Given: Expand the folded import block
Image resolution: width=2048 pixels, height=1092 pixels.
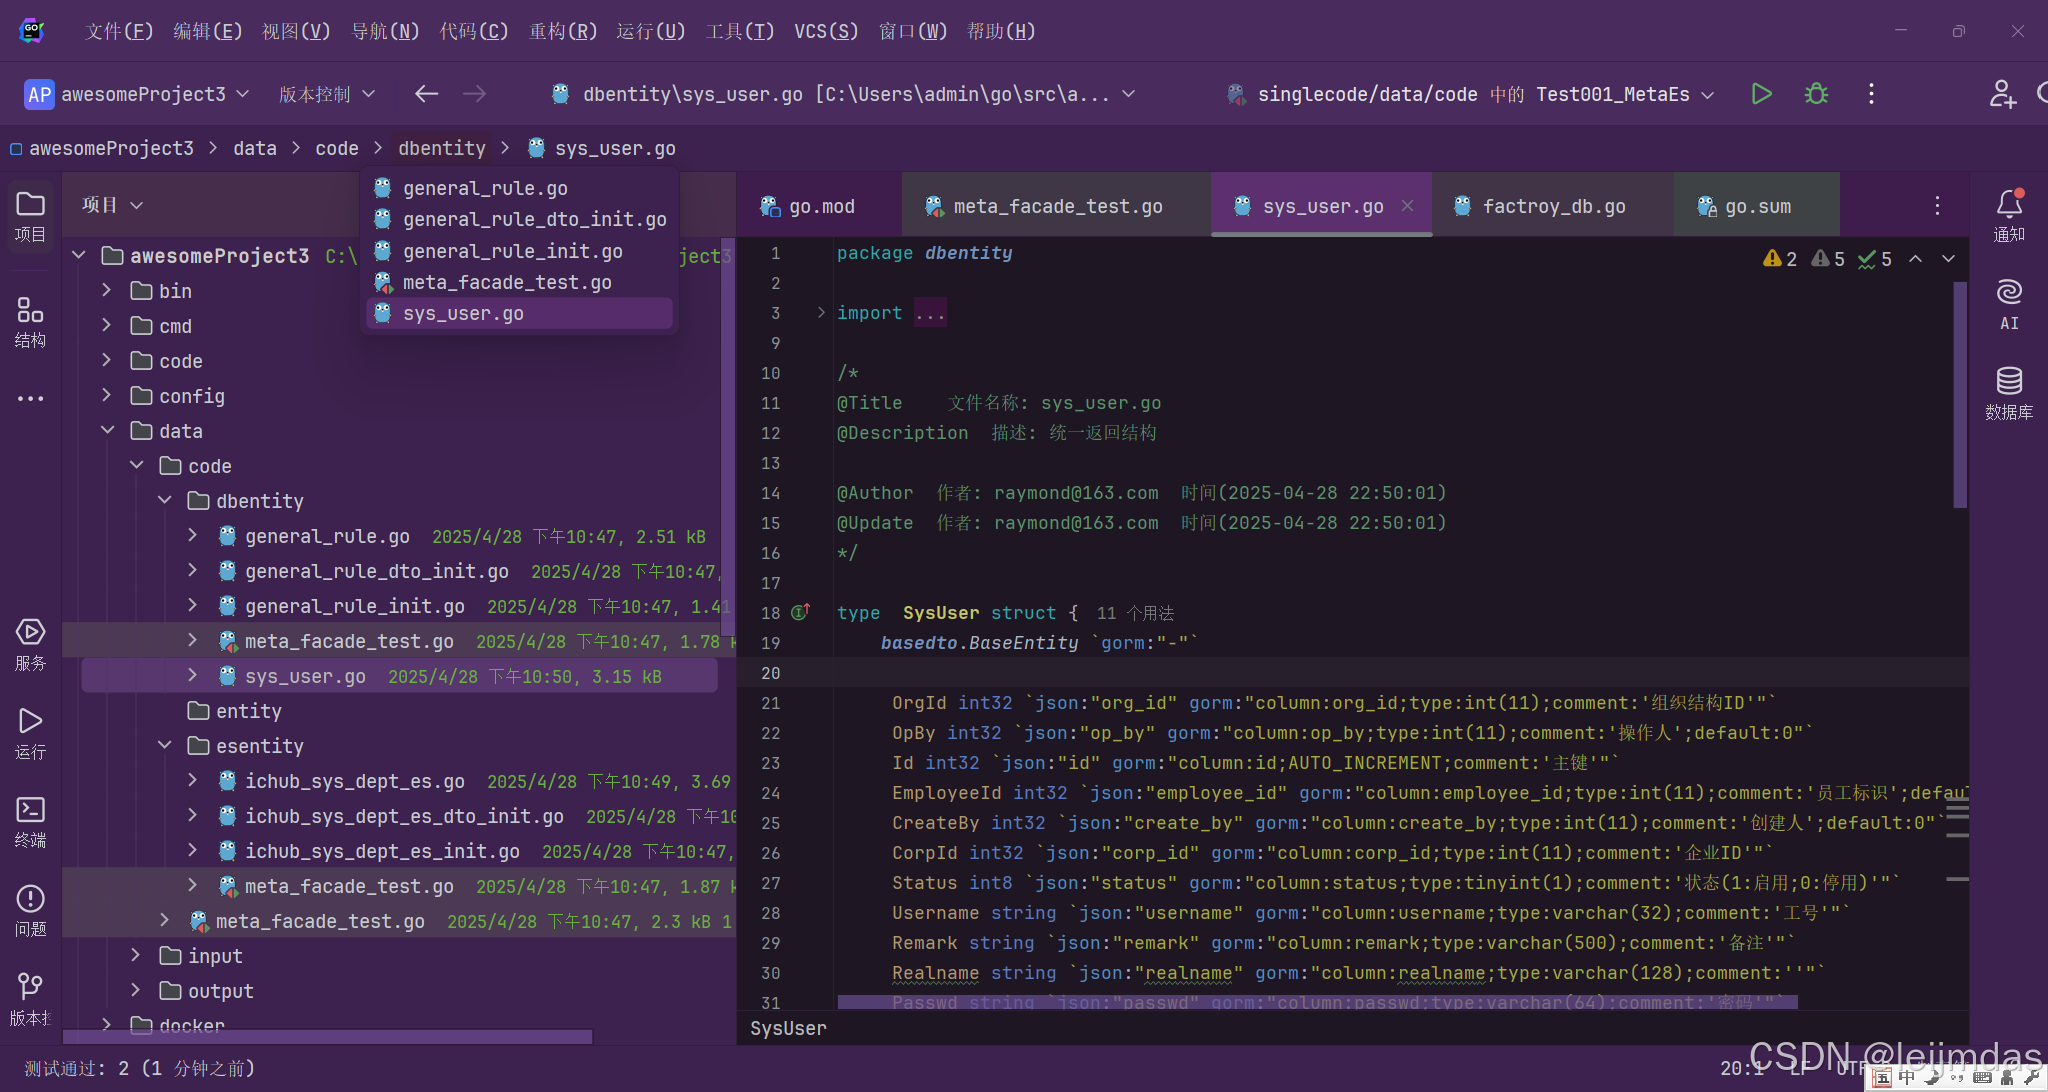Looking at the screenshot, I should [821, 313].
